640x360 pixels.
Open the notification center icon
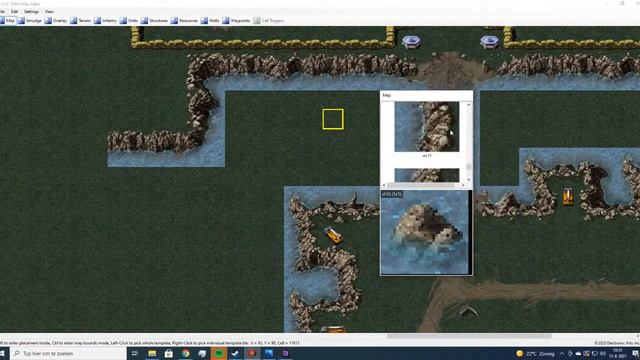635,353
